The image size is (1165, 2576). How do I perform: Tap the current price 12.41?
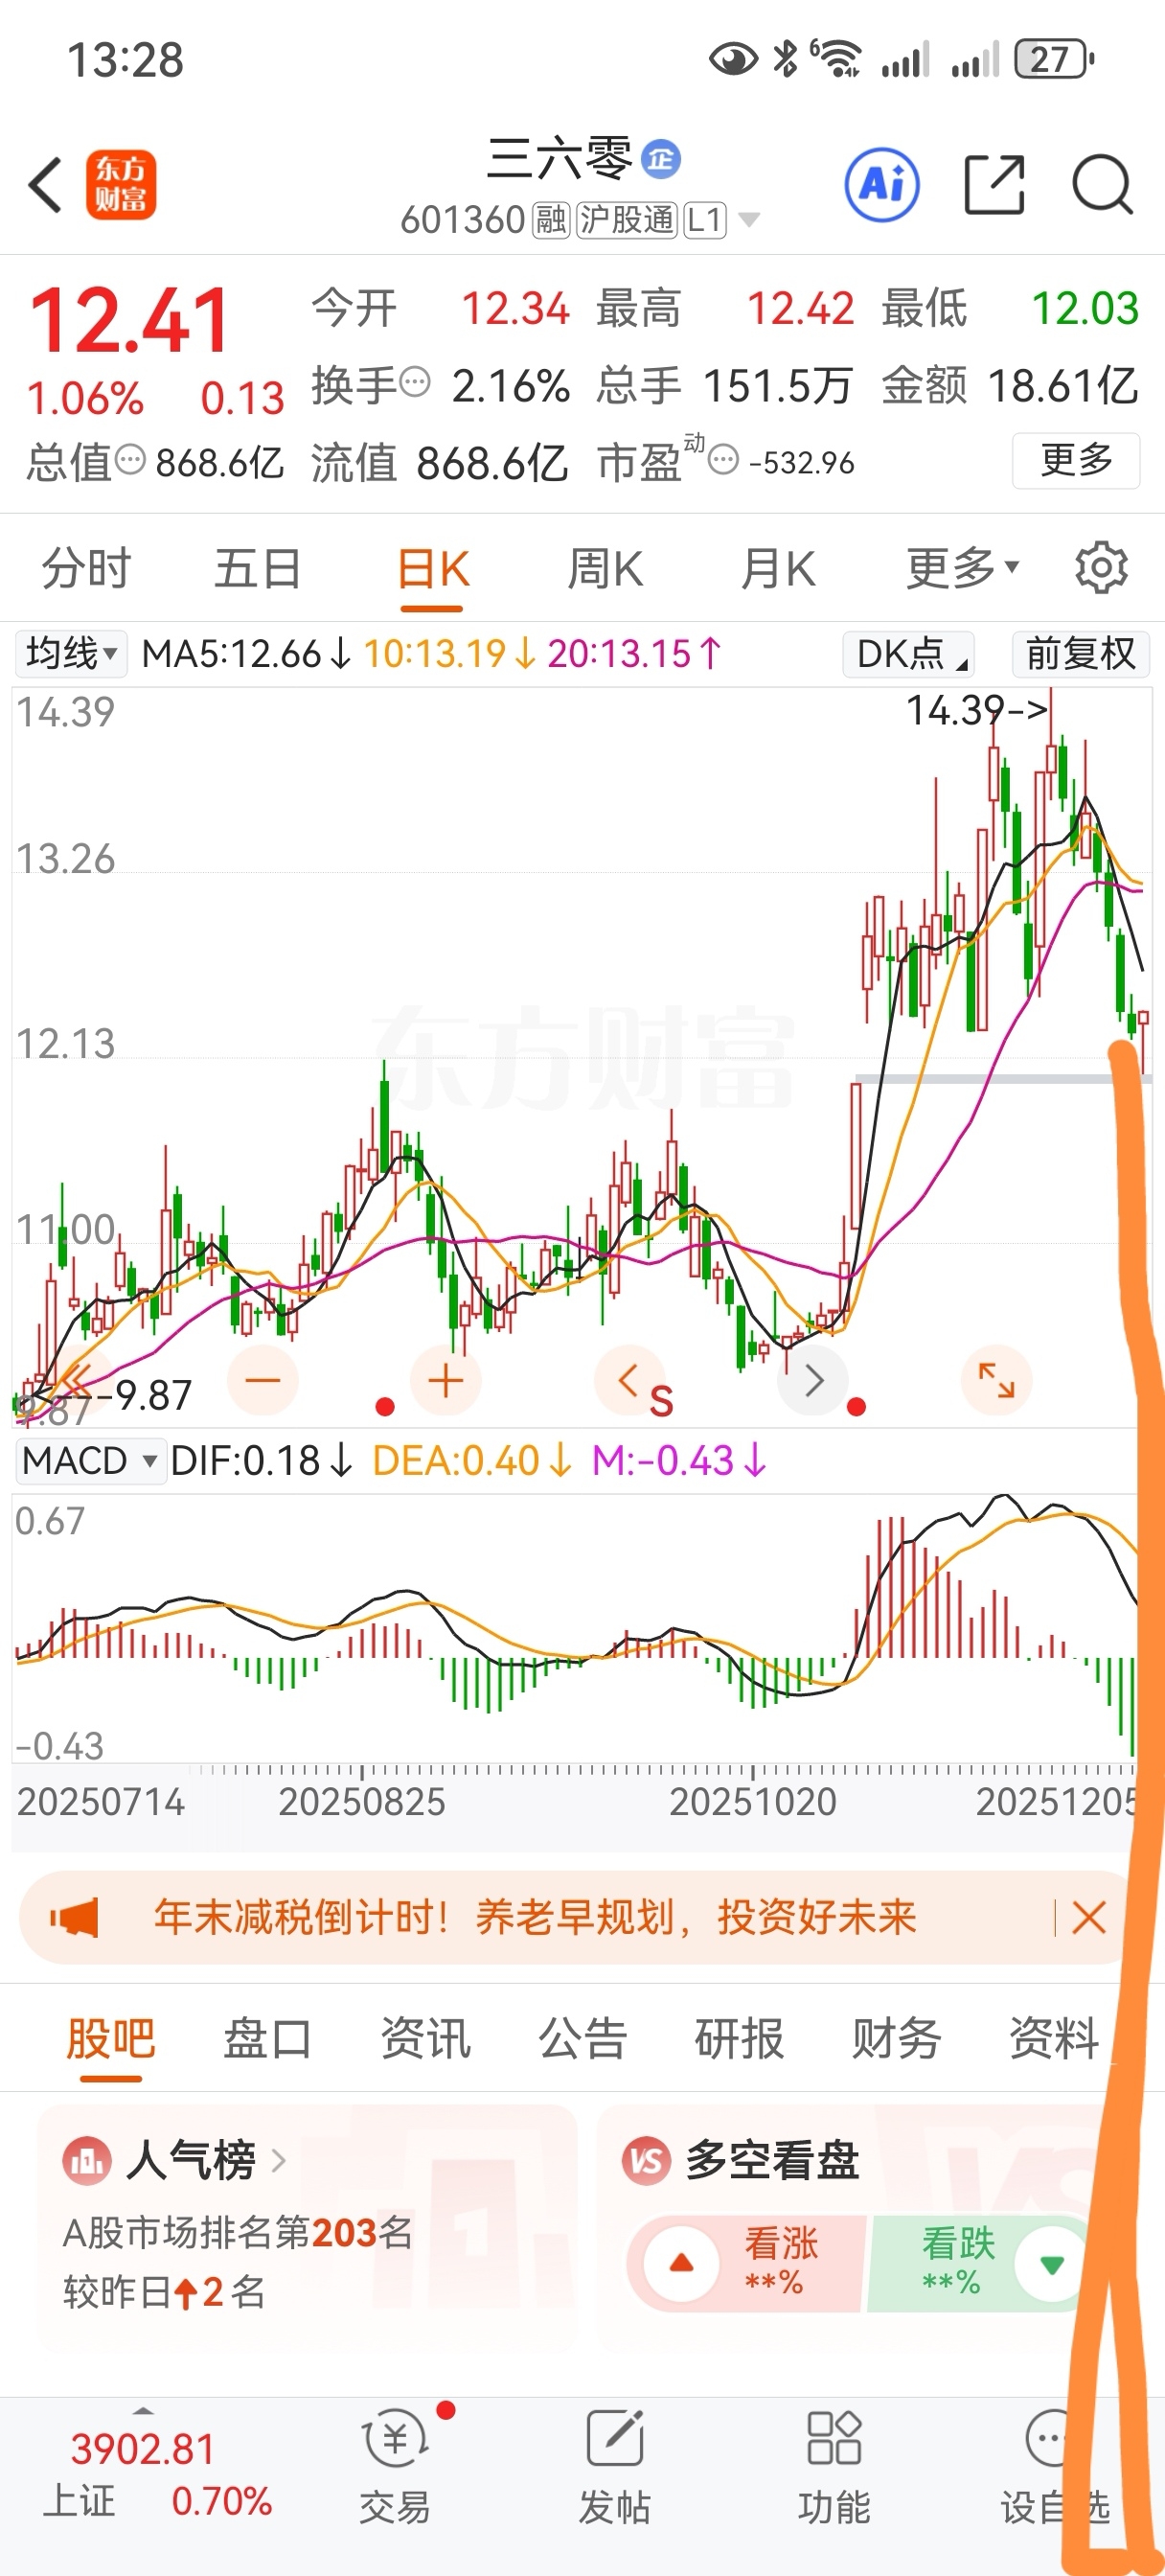tap(129, 320)
